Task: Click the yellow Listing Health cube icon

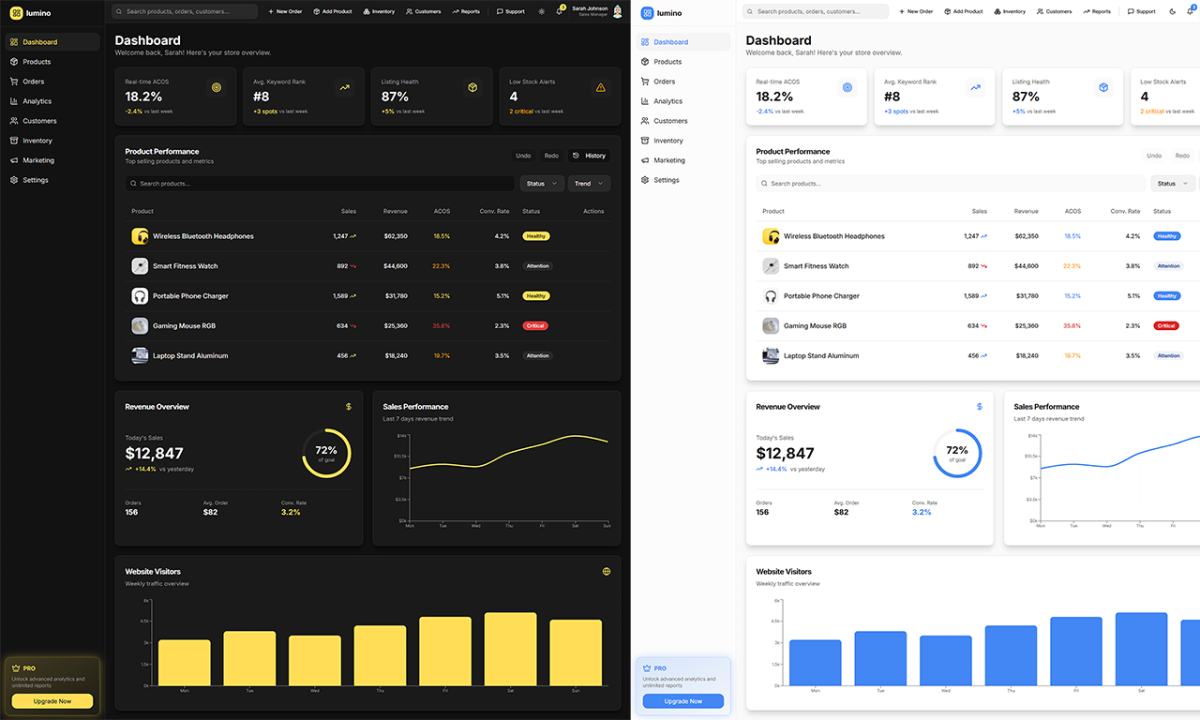Action: click(472, 88)
